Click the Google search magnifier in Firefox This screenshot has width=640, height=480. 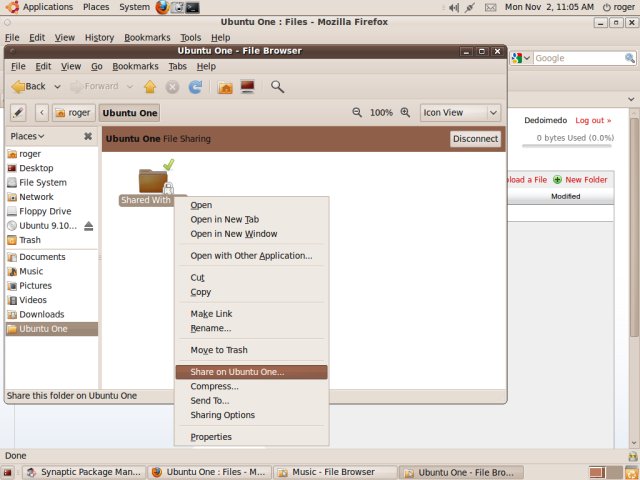(630, 58)
